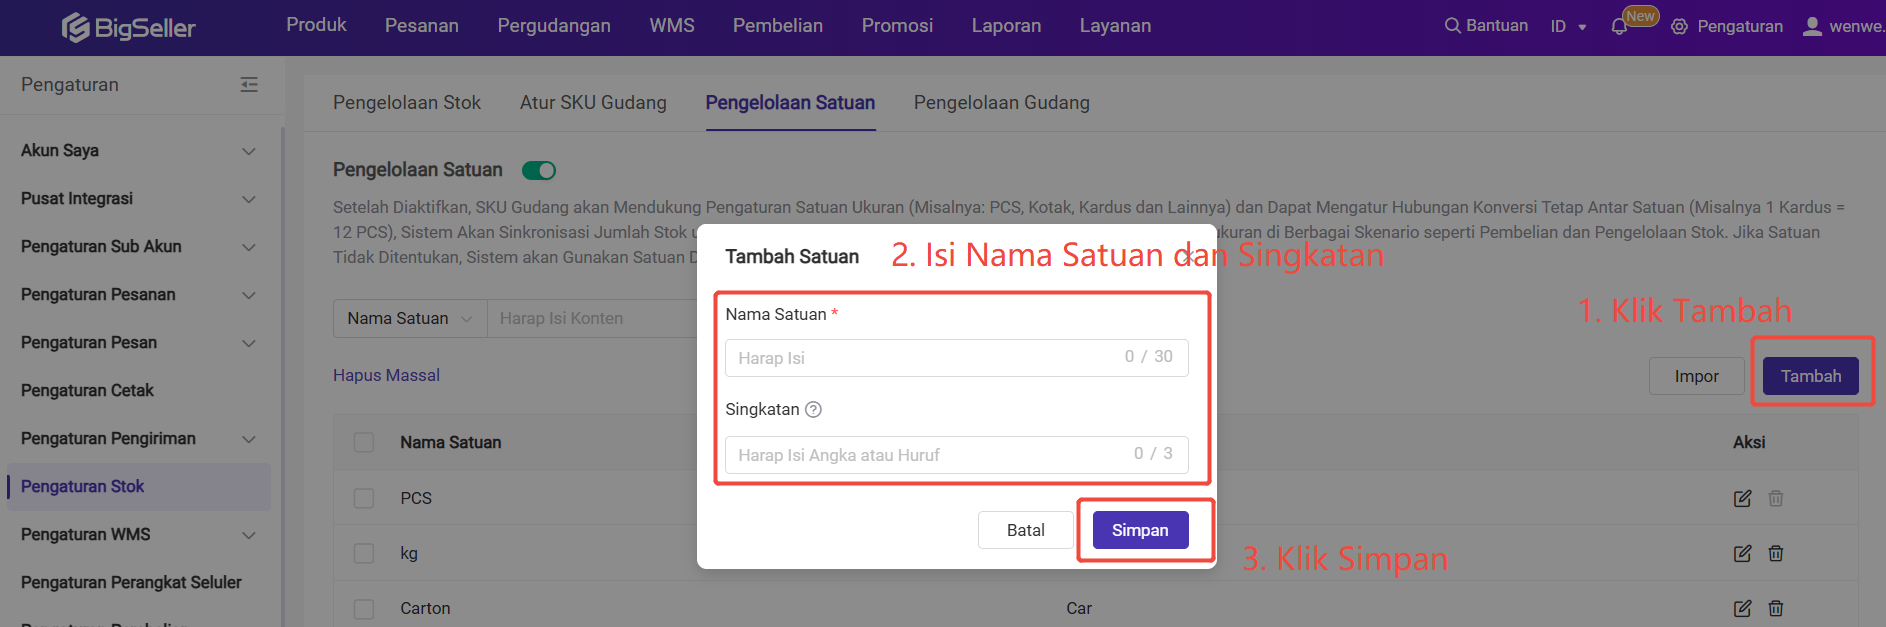This screenshot has width=1886, height=627.
Task: Click the user profile icon
Action: pos(1812,26)
